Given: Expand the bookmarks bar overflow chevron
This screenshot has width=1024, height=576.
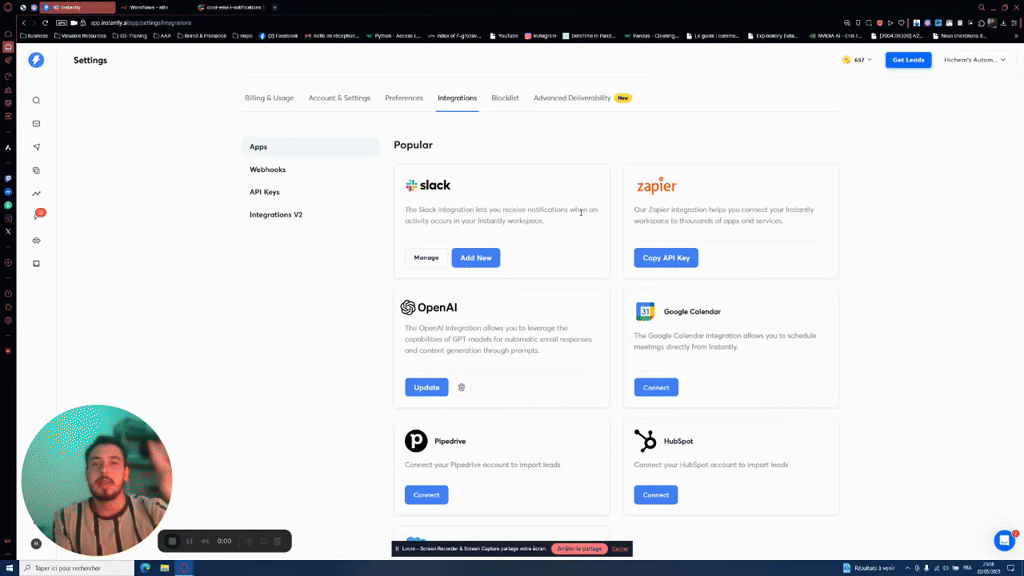Looking at the screenshot, I should point(1016,36).
